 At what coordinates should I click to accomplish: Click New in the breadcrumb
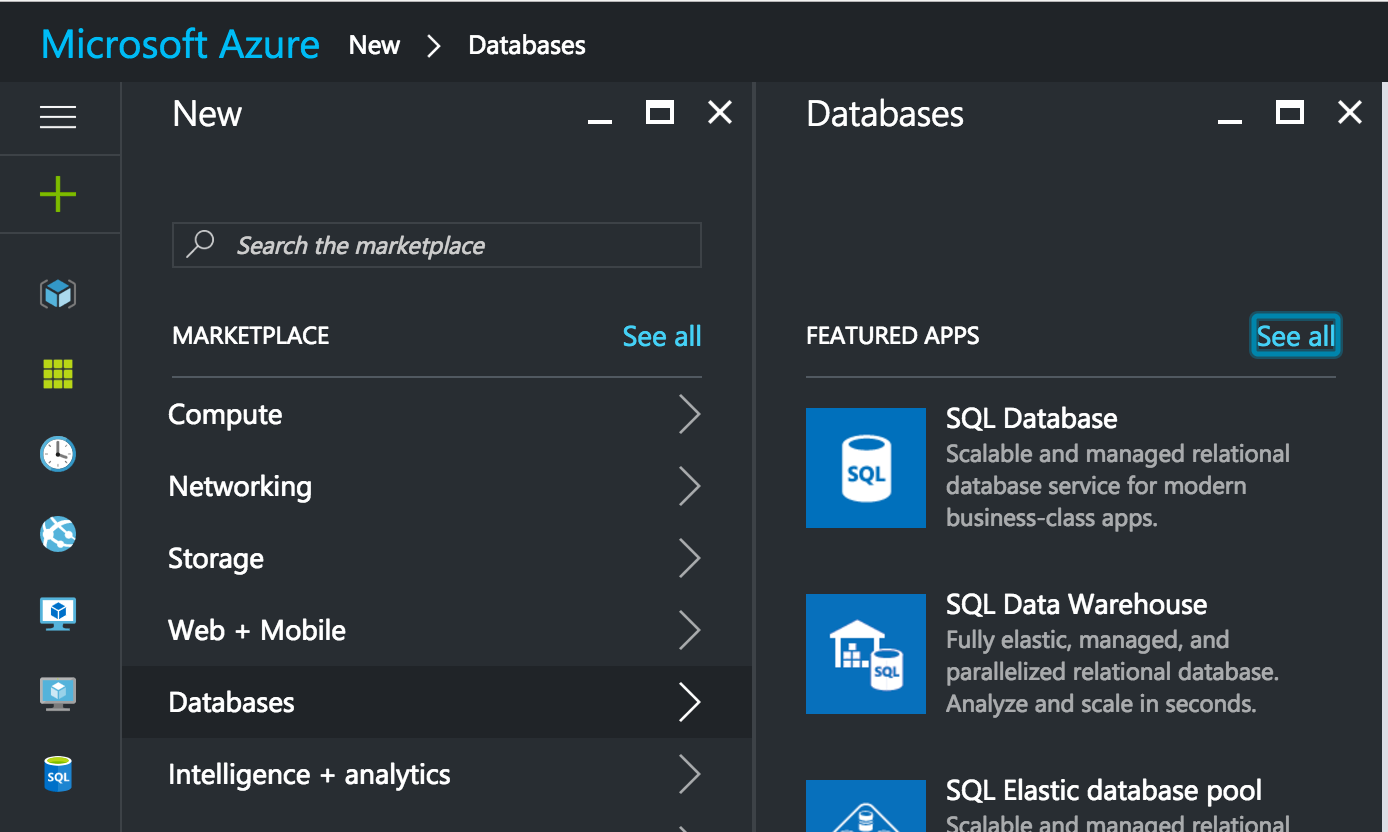[x=374, y=45]
